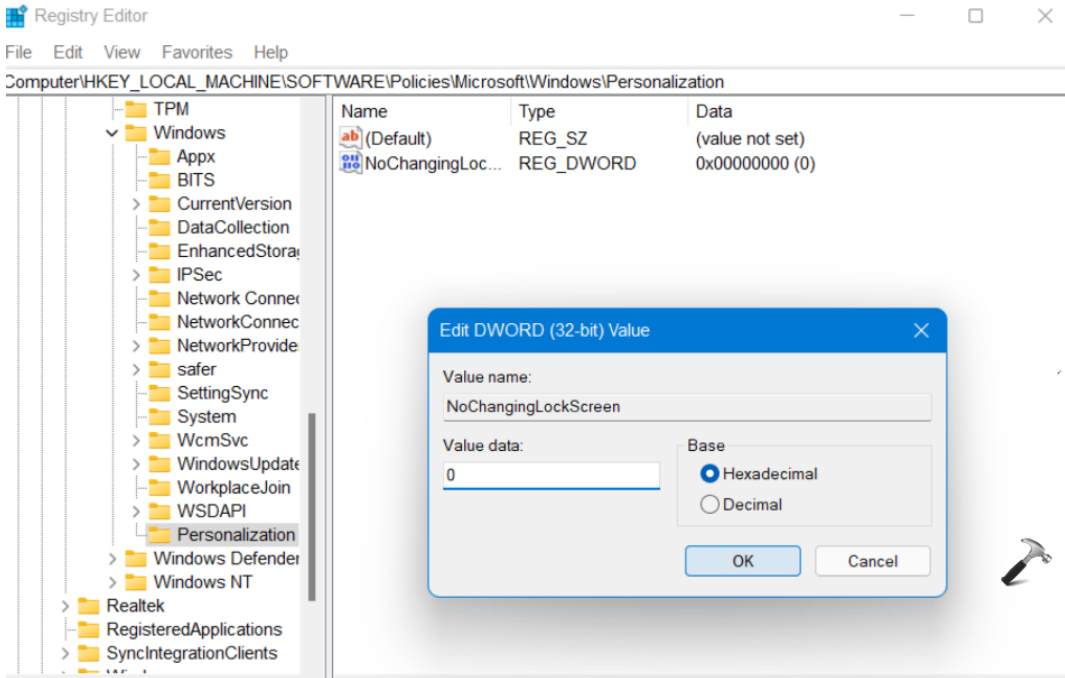Click the NoChangingLockScreen DWORD value icon
This screenshot has height=678, width=1065.
350,163
